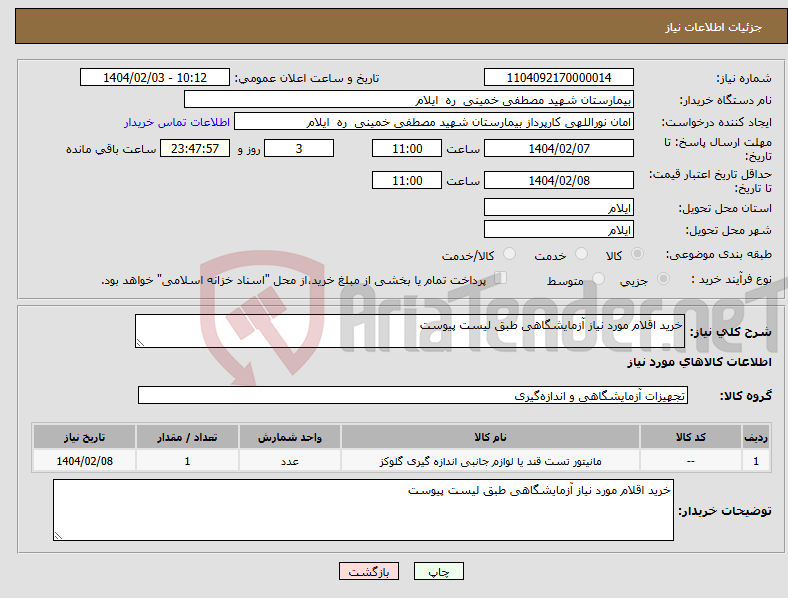Click the نام کالا column header
The image size is (788, 598).
[490, 437]
